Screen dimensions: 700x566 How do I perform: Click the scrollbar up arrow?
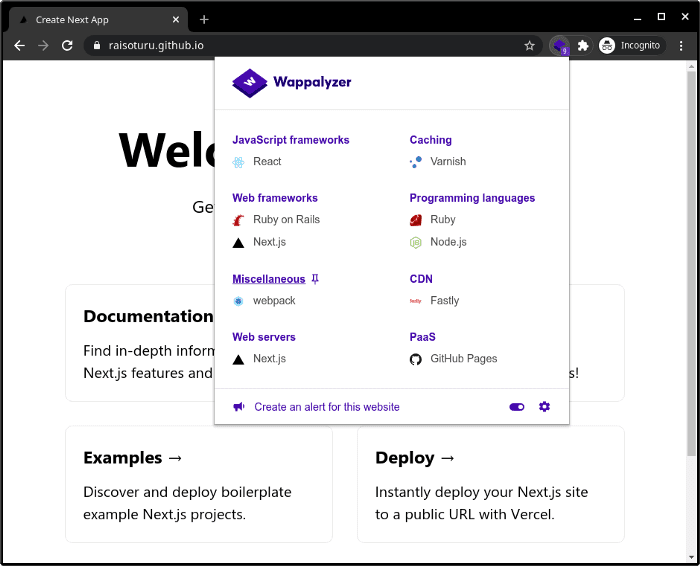point(691,67)
